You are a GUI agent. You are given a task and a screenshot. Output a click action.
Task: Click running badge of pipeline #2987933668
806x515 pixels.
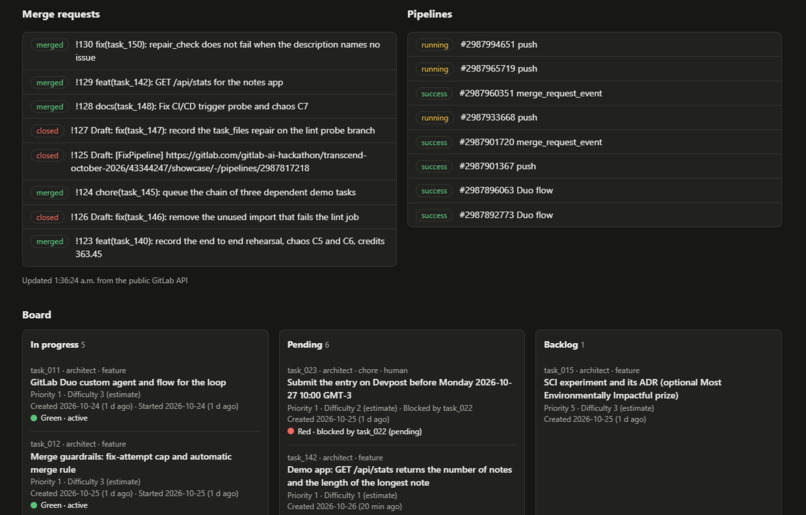435,118
